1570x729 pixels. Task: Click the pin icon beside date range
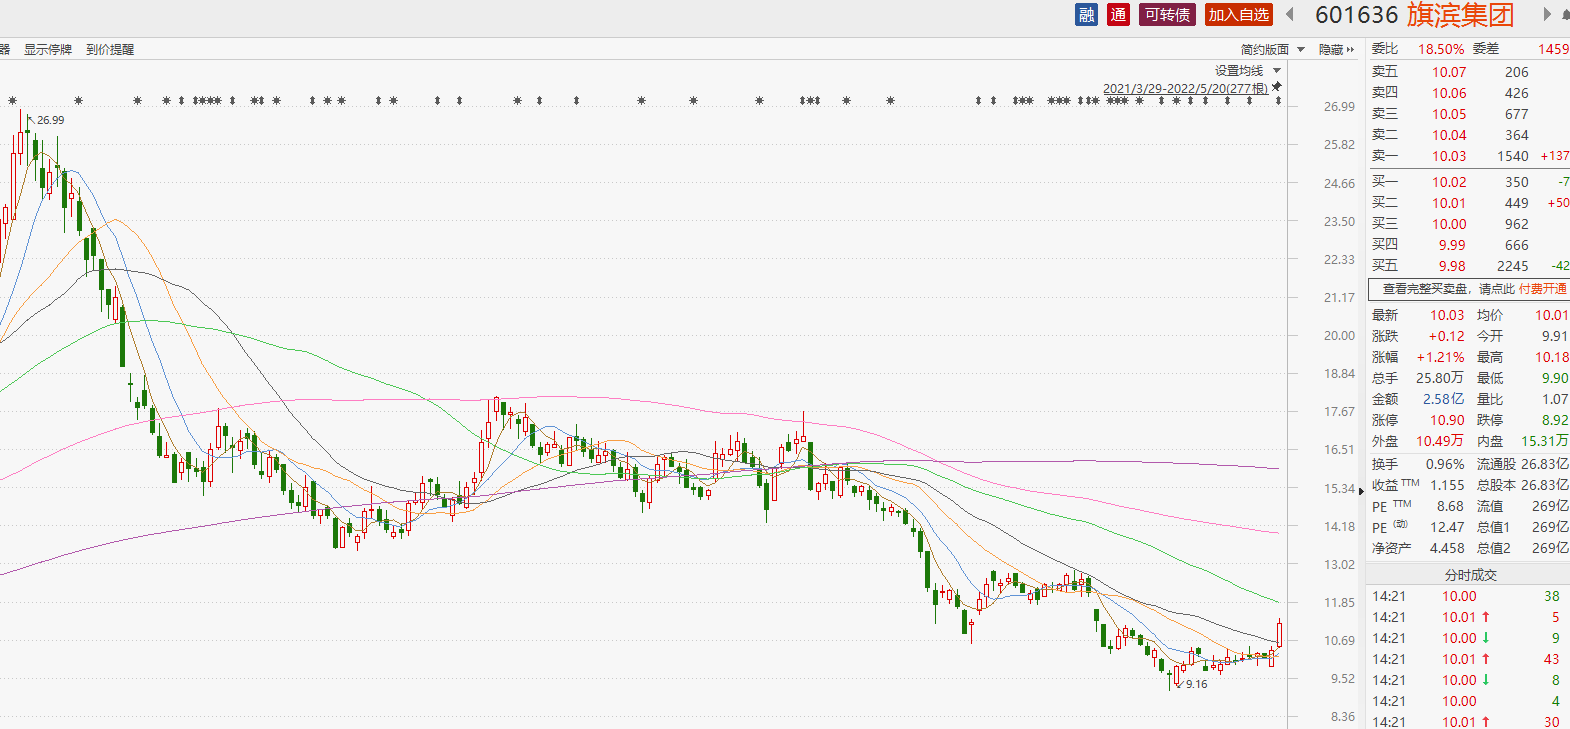pyautogui.click(x=1277, y=88)
